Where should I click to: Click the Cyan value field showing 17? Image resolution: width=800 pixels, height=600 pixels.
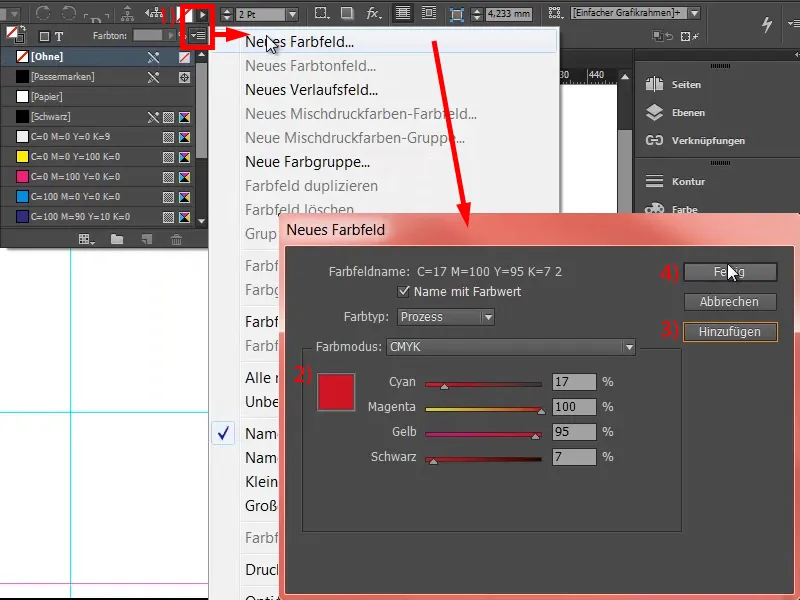point(574,382)
